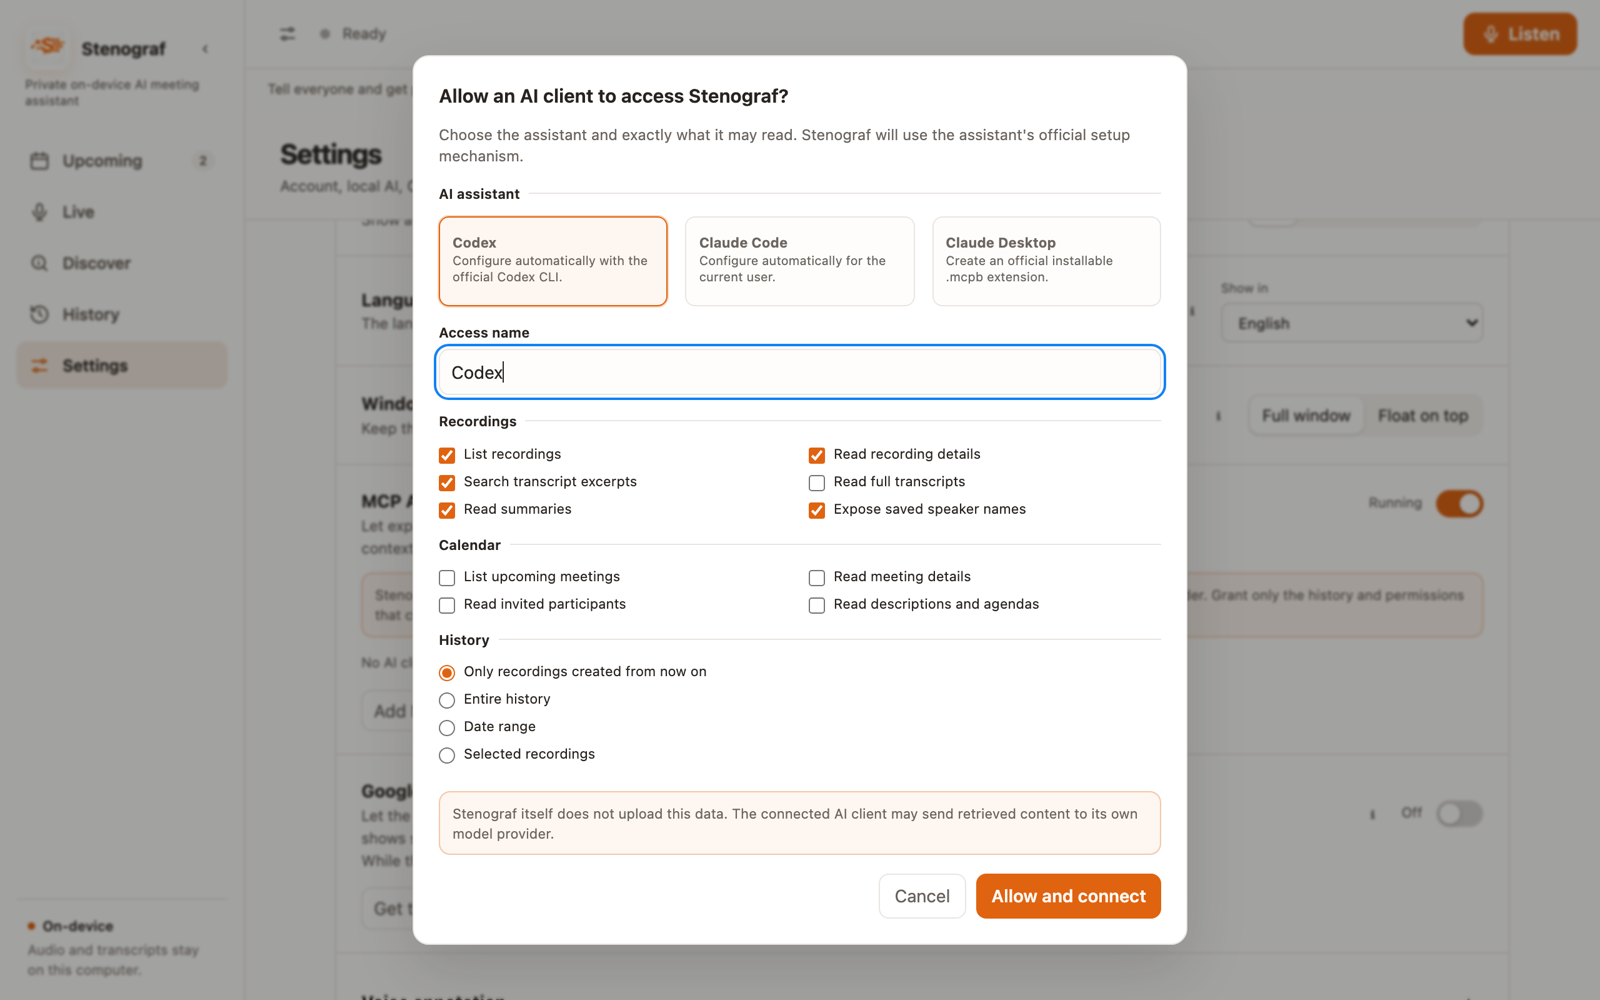Choose Float on top mode
Viewport: 1600px width, 1000px height.
coord(1423,416)
